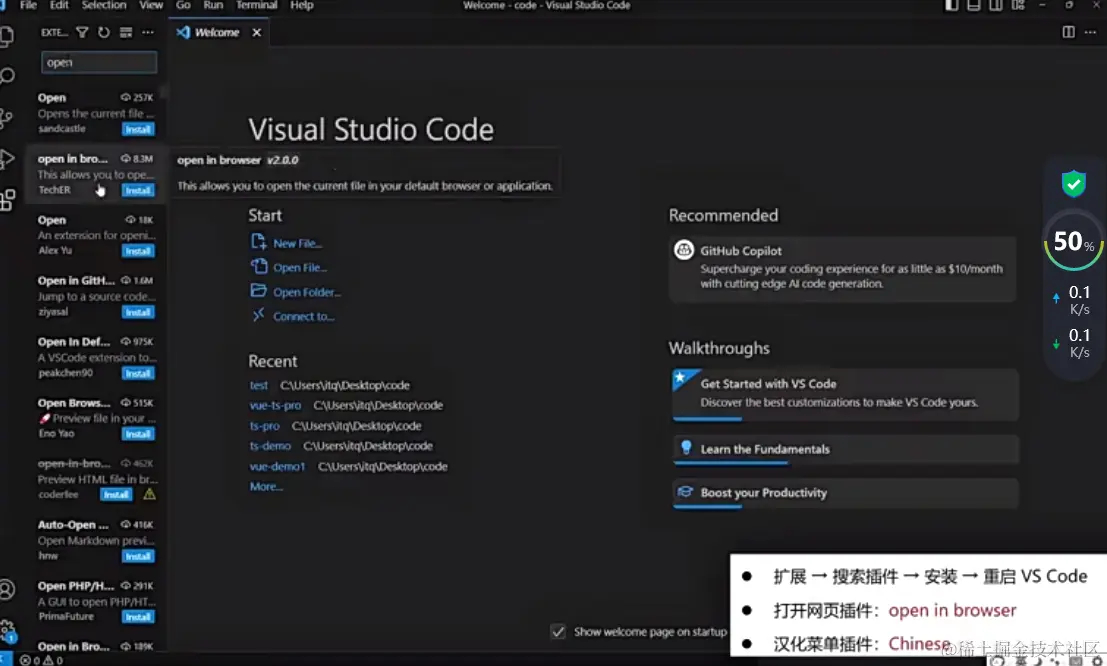Open the Go menu
The height and width of the screenshot is (666, 1107).
184,5
